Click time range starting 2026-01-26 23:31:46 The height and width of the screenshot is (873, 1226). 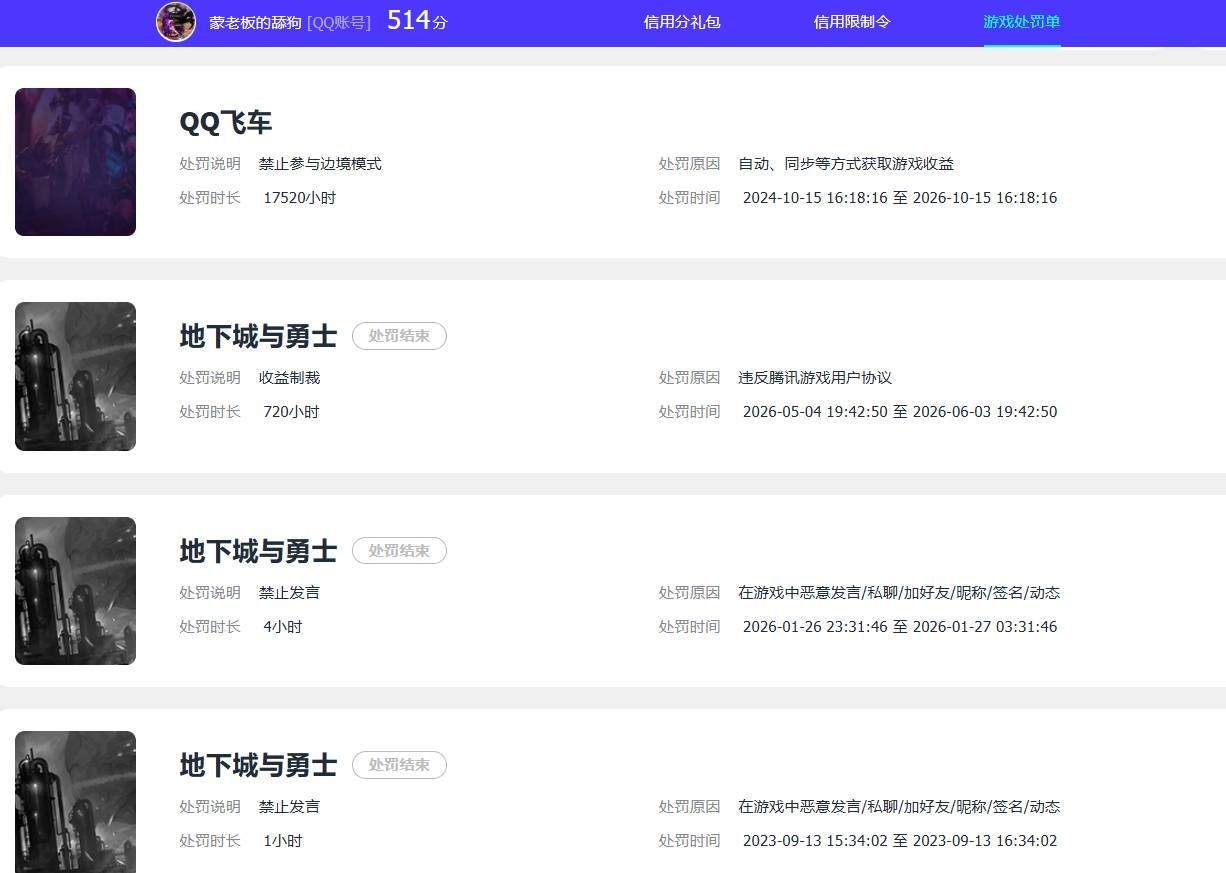pos(900,627)
